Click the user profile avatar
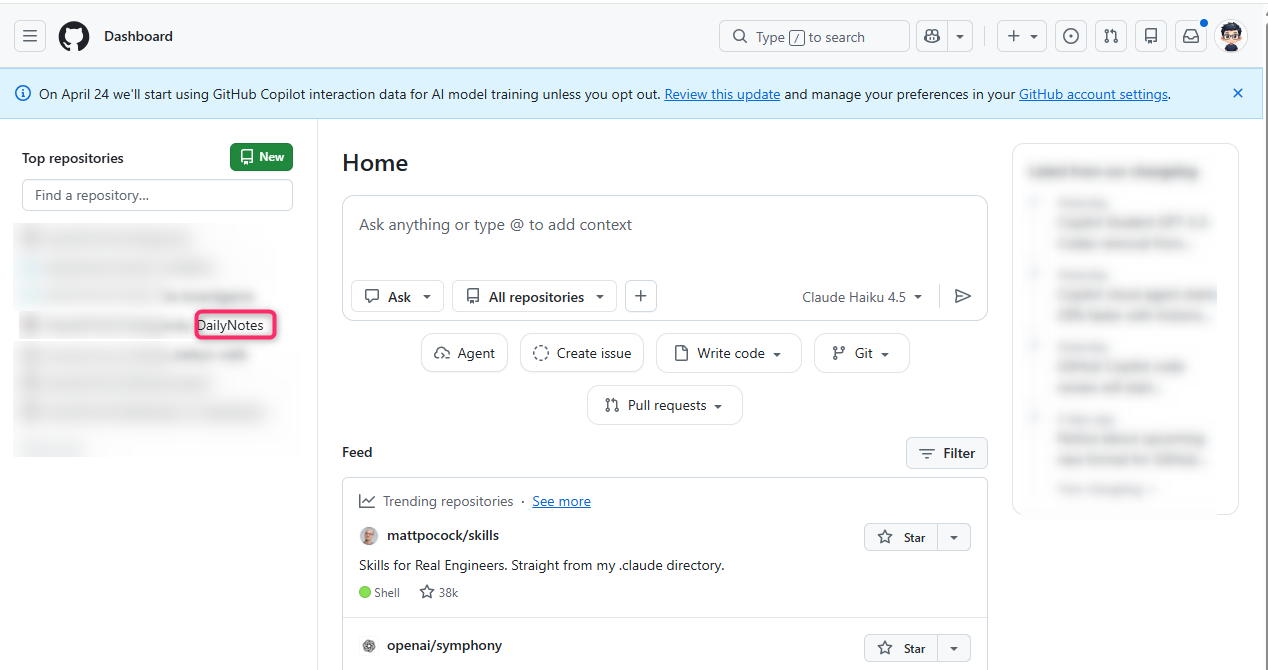 (1231, 37)
